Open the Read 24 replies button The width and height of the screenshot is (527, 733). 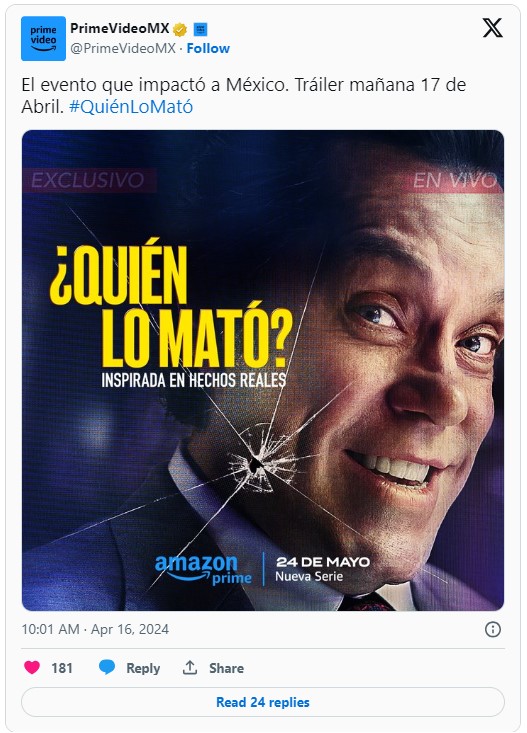tap(263, 702)
